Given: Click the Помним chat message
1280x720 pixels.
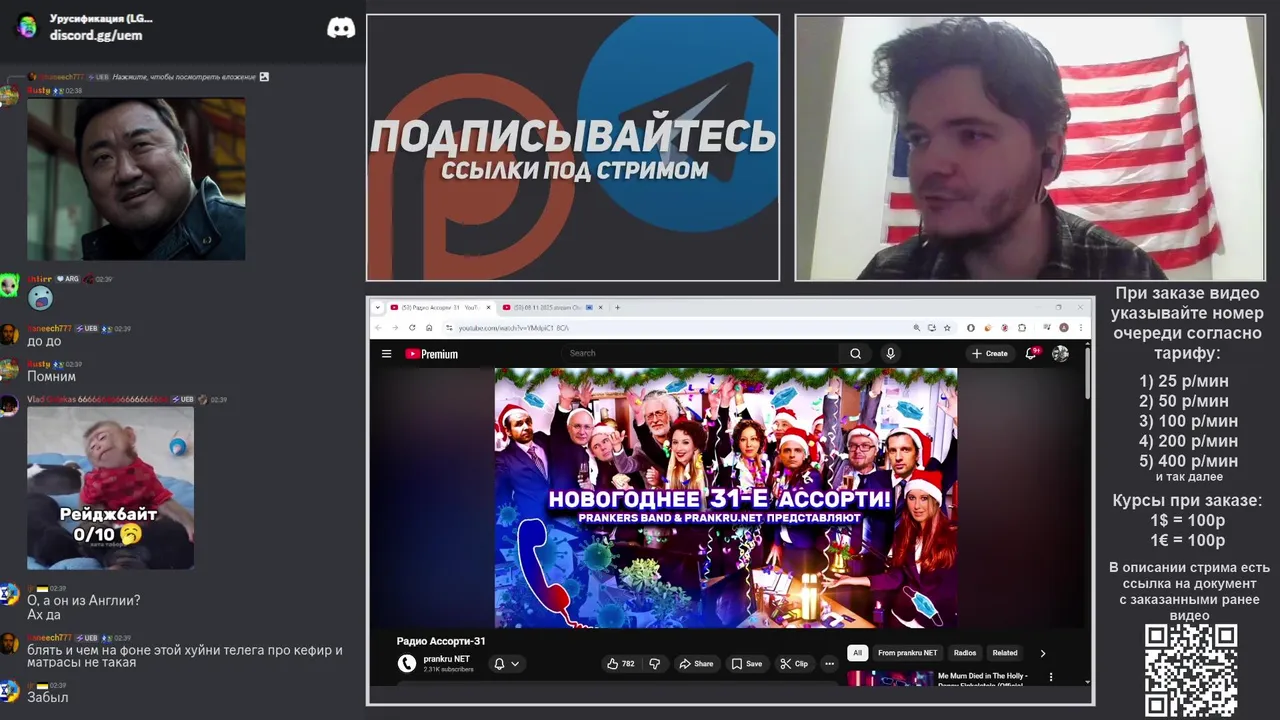Looking at the screenshot, I should point(51,377).
